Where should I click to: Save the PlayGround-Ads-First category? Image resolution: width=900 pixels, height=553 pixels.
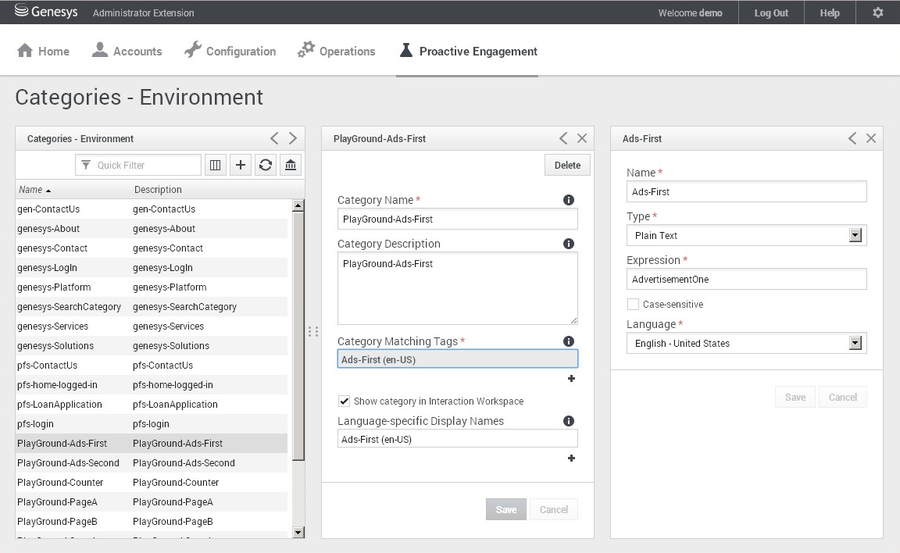point(506,509)
